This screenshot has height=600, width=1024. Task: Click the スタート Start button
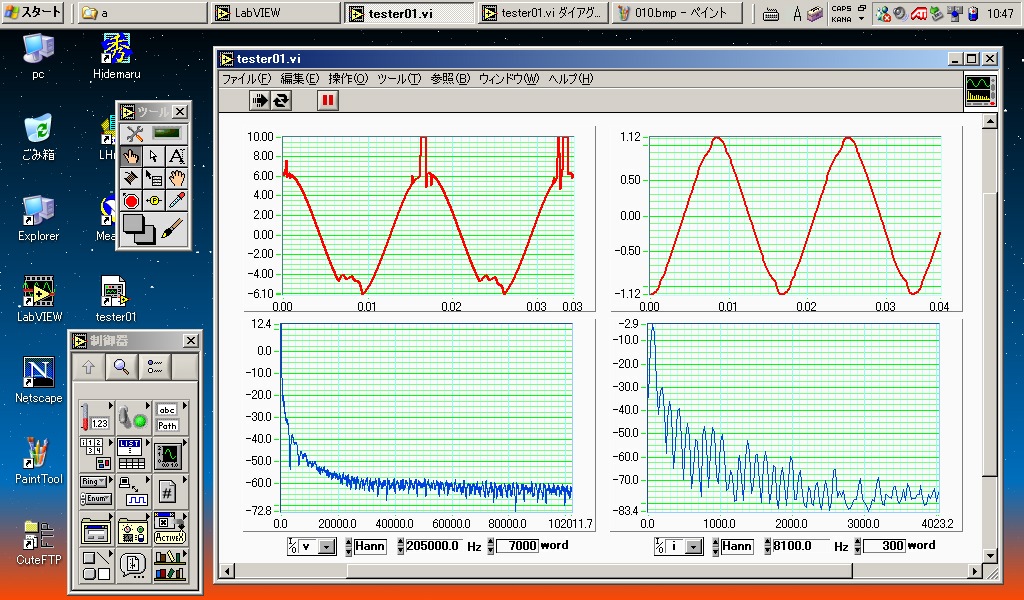33,13
